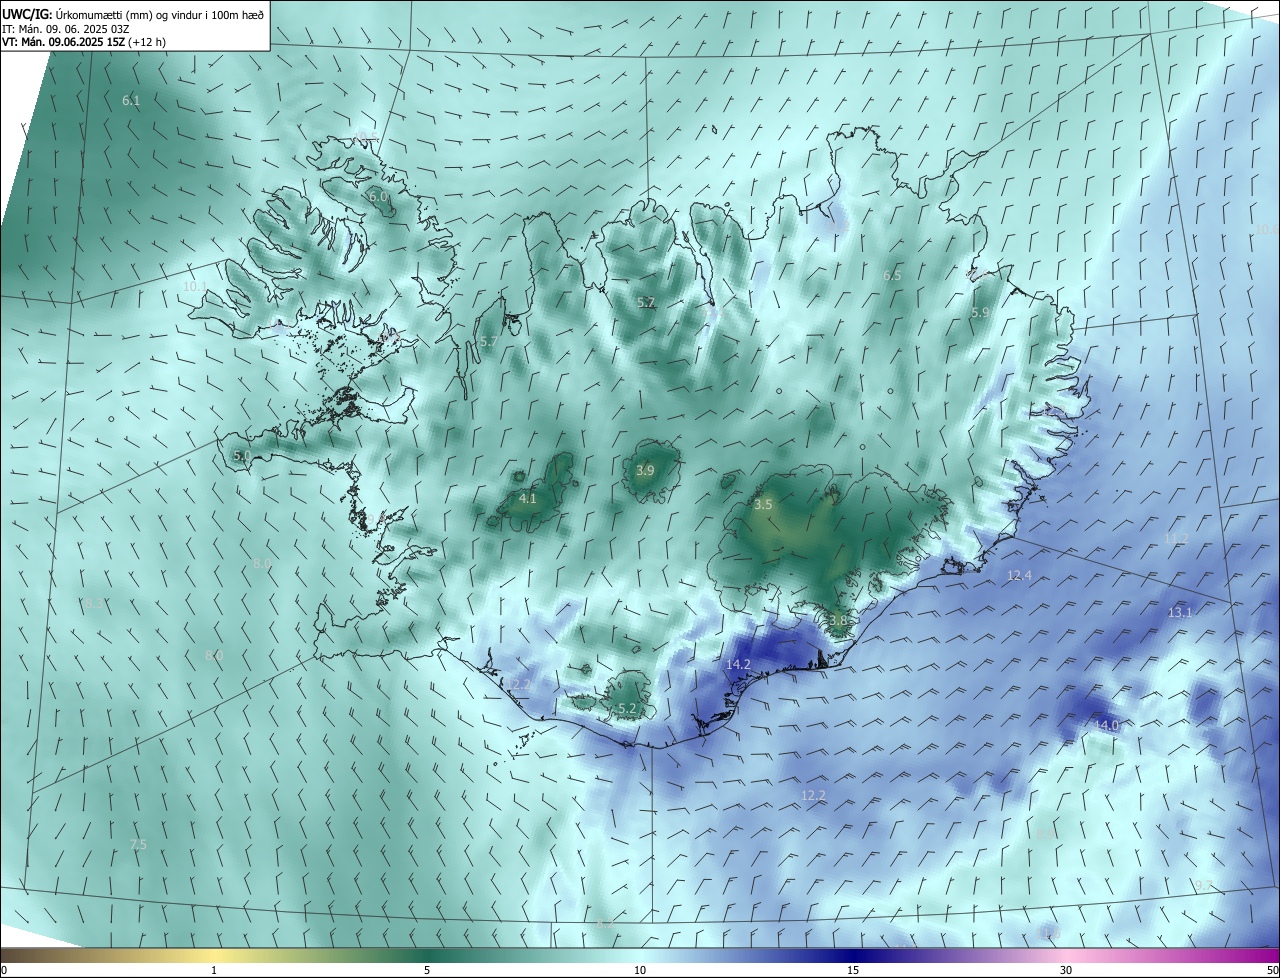The height and width of the screenshot is (978, 1280).
Task: Select the 6.1 value label
Action: (x=131, y=101)
